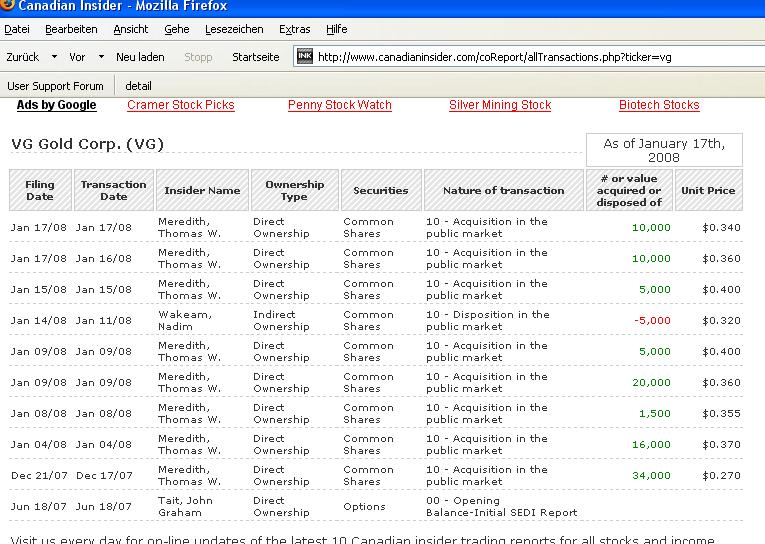The image size is (765, 544).
Task: Click the 20,000 acquired value
Action: [651, 383]
